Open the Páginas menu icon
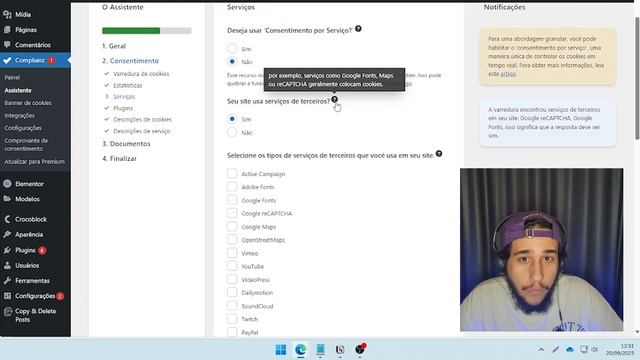This screenshot has width=640, height=360. pos(7,29)
